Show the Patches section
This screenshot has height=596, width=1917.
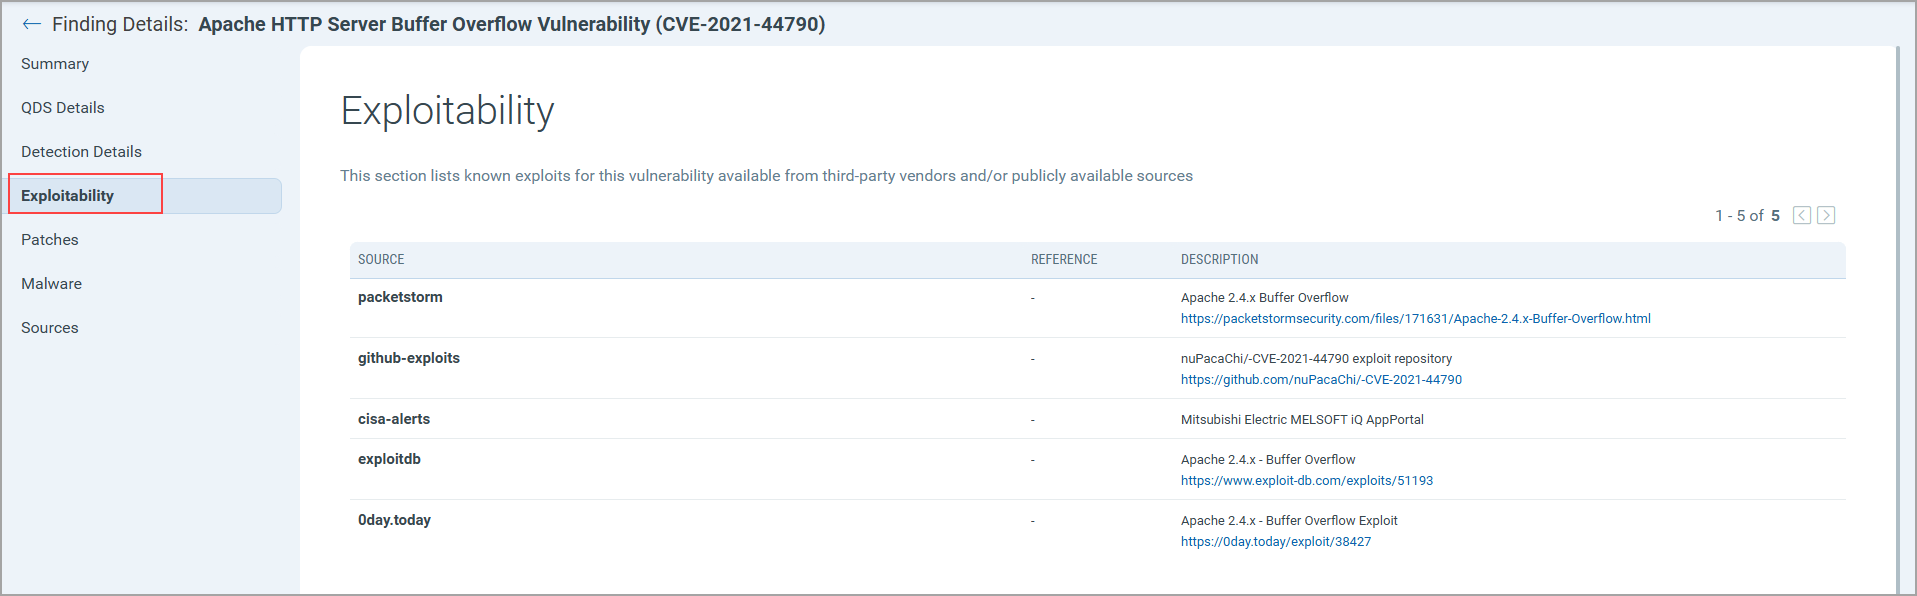pos(50,240)
